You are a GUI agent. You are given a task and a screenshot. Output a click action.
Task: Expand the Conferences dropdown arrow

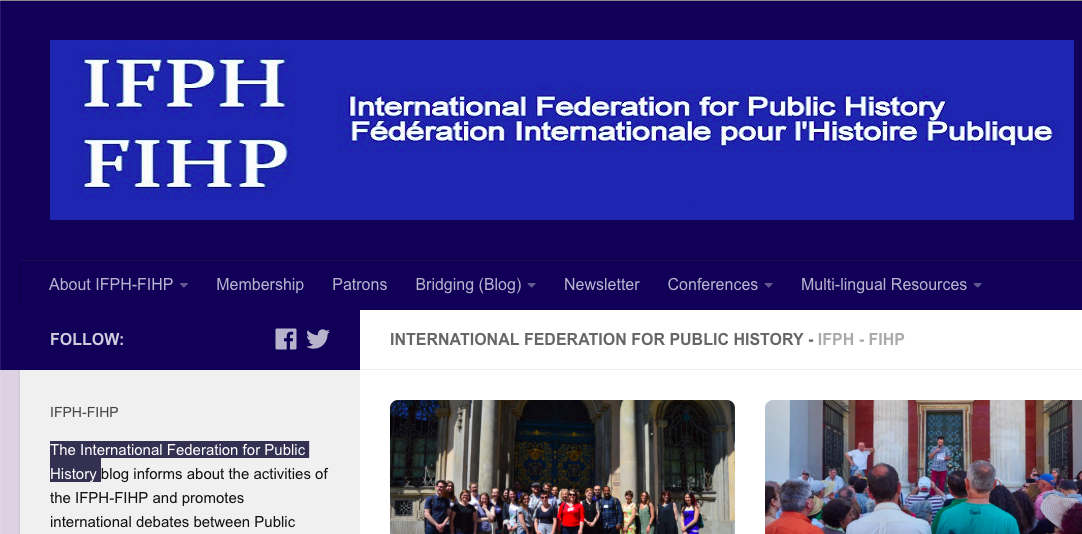click(x=768, y=286)
